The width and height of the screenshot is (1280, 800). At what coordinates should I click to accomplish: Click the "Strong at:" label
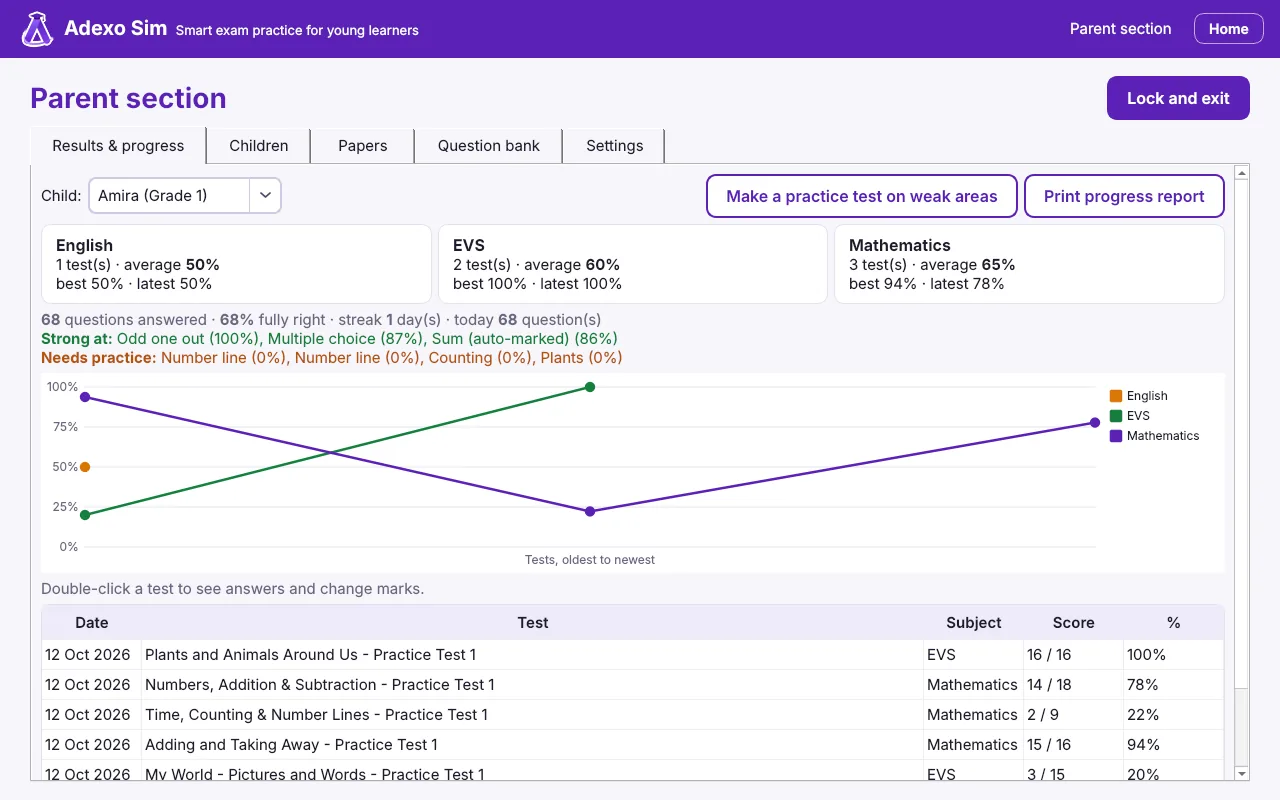coord(77,339)
